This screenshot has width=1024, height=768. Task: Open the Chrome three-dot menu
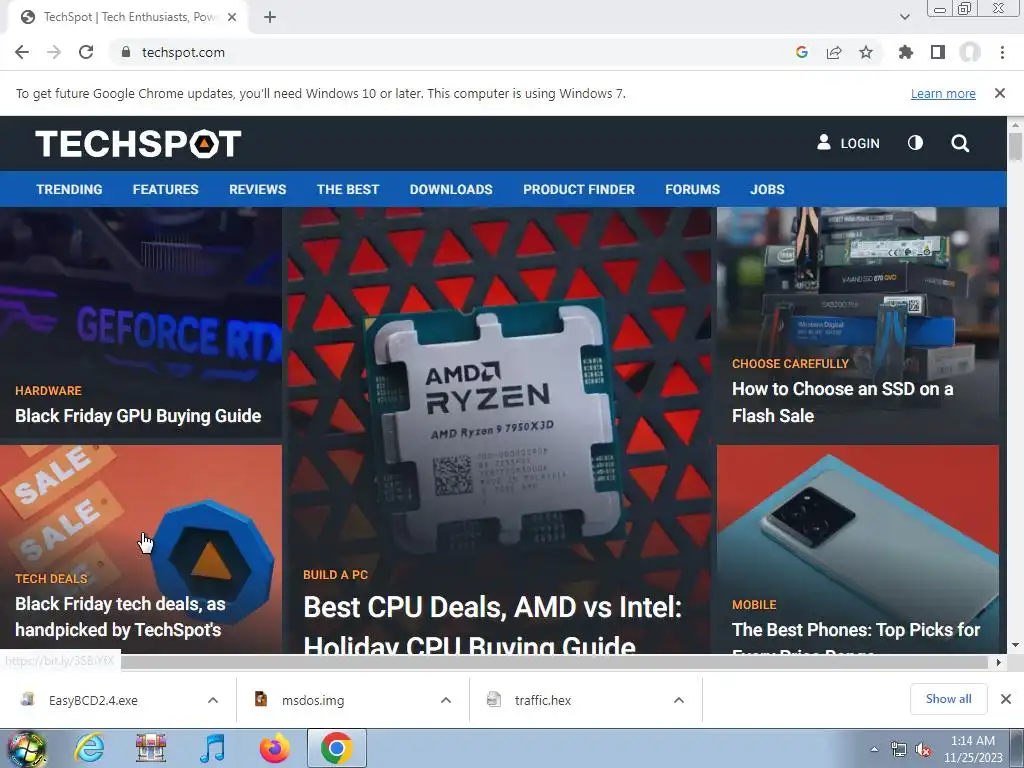(1002, 52)
